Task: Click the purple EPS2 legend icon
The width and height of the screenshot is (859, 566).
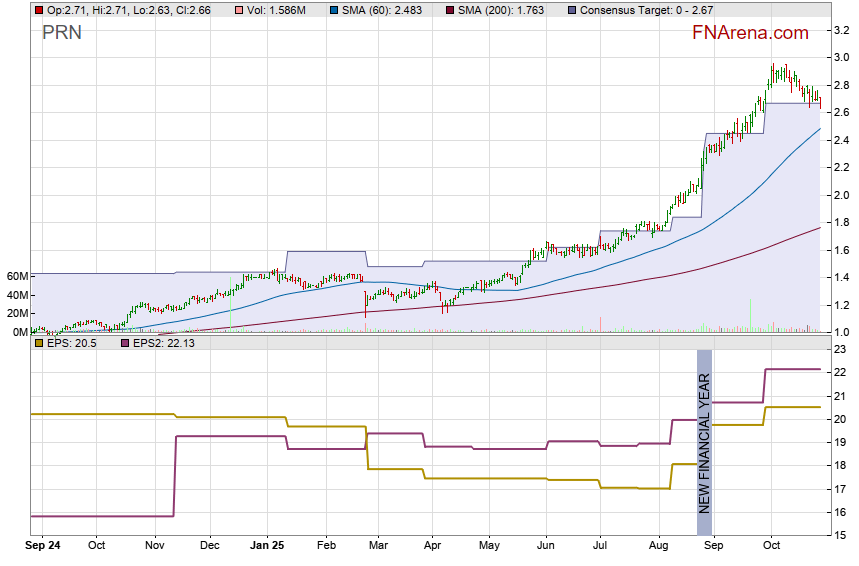Action: coord(125,343)
